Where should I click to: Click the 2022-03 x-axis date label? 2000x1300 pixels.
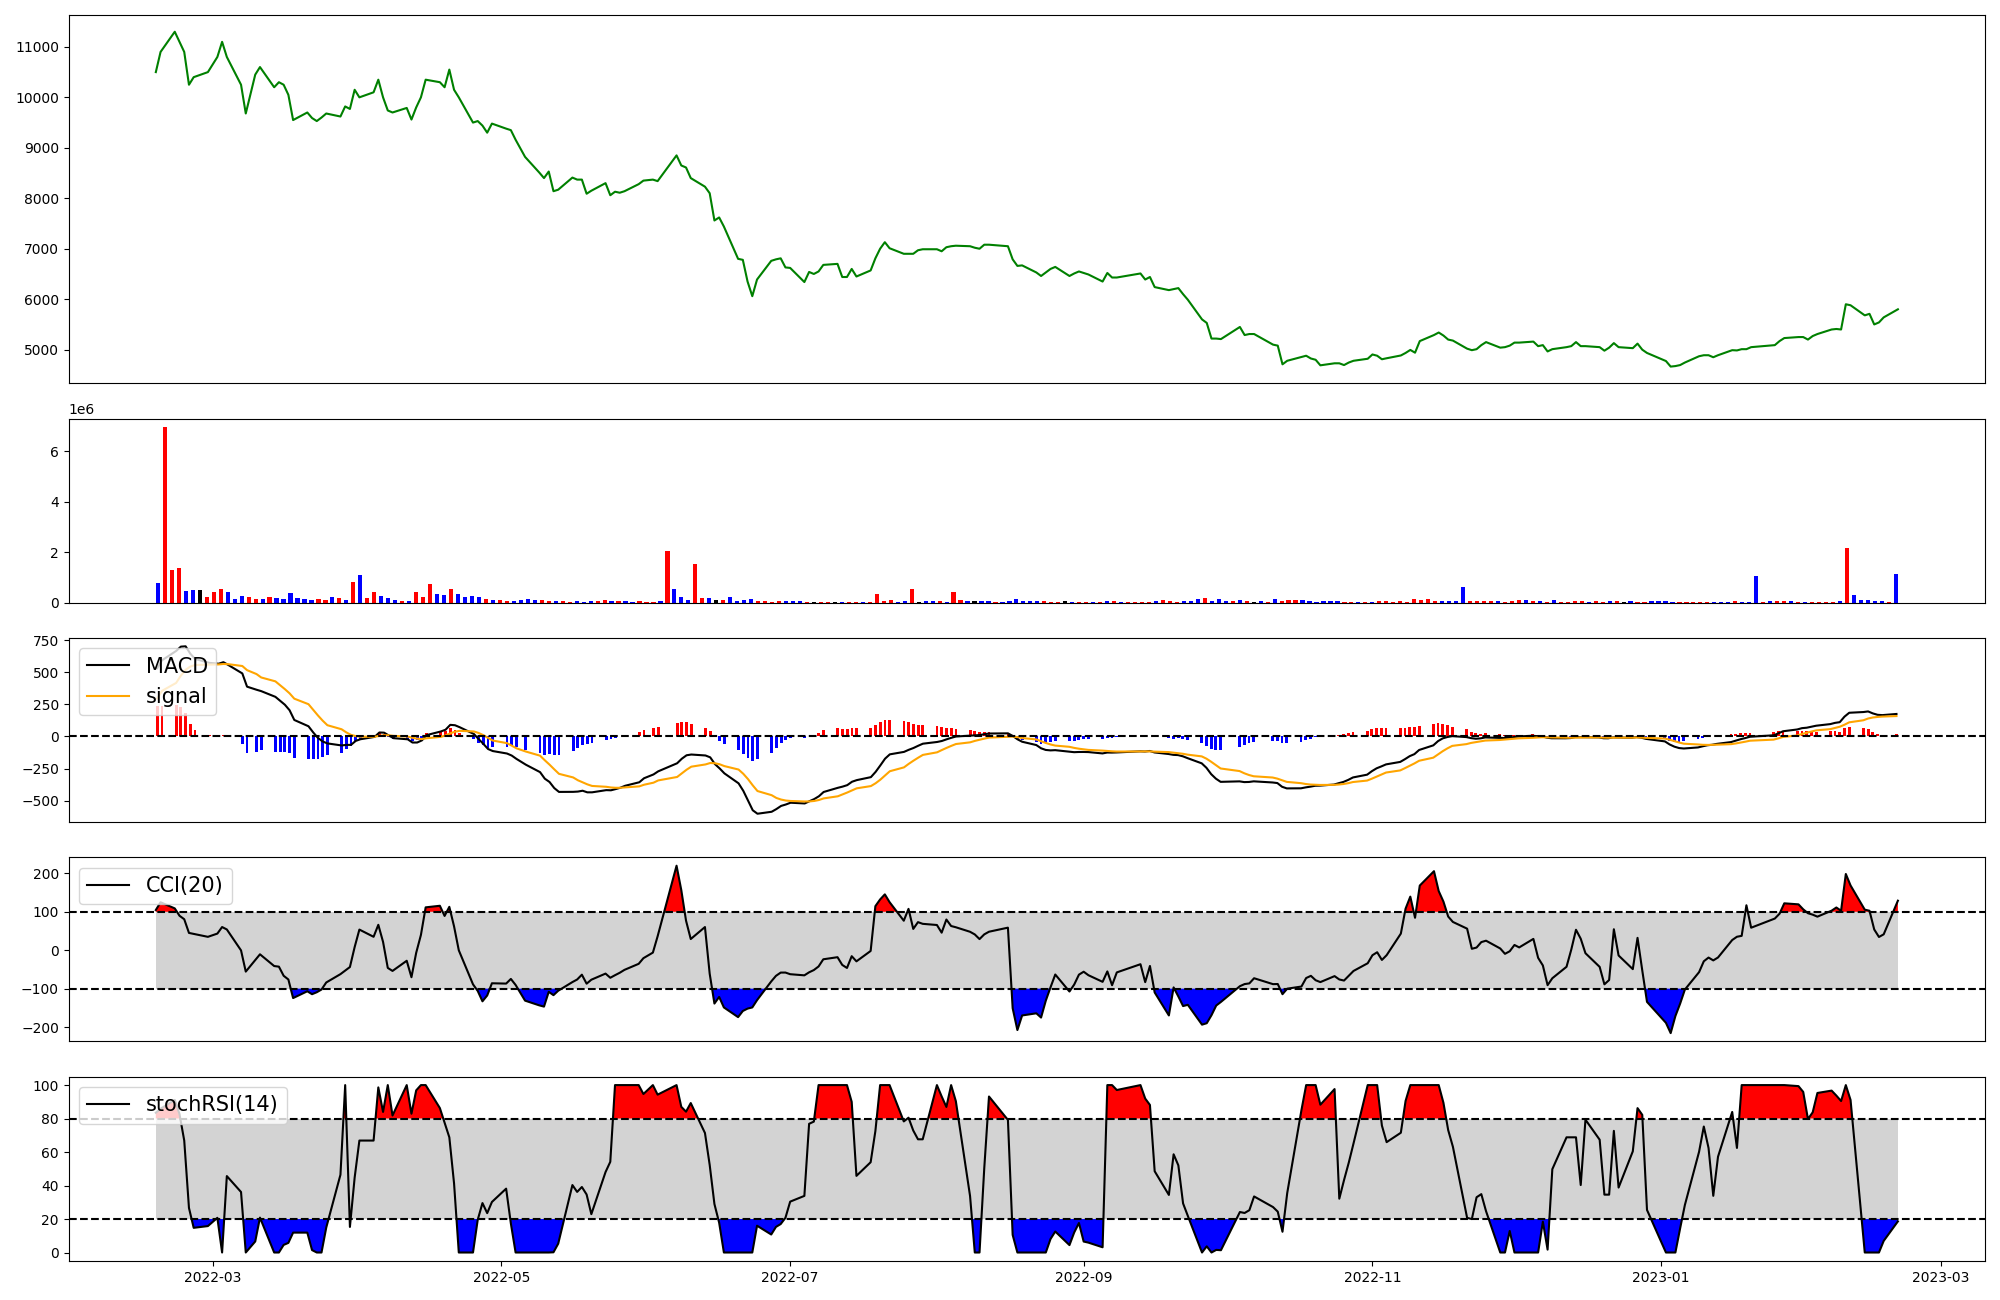click(212, 1277)
